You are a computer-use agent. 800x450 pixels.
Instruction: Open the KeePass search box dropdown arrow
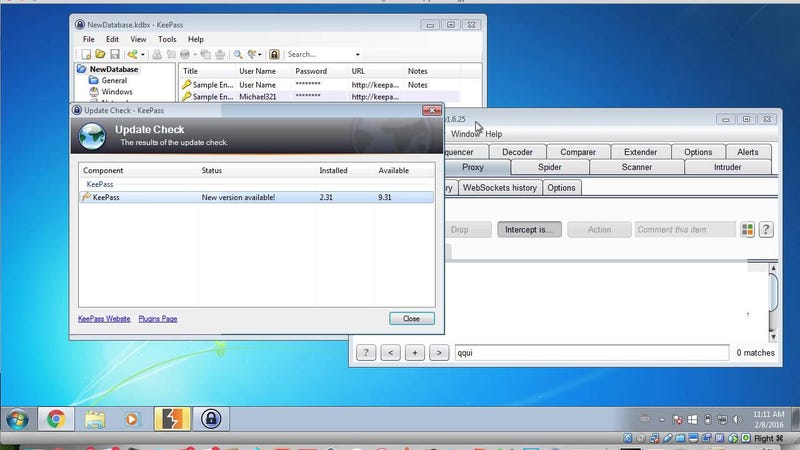[x=358, y=54]
